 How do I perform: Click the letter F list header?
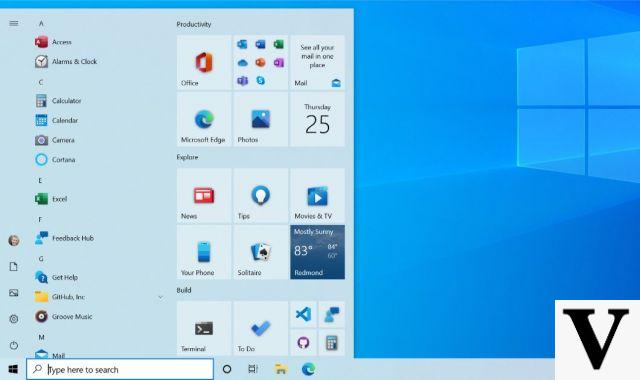[40, 220]
